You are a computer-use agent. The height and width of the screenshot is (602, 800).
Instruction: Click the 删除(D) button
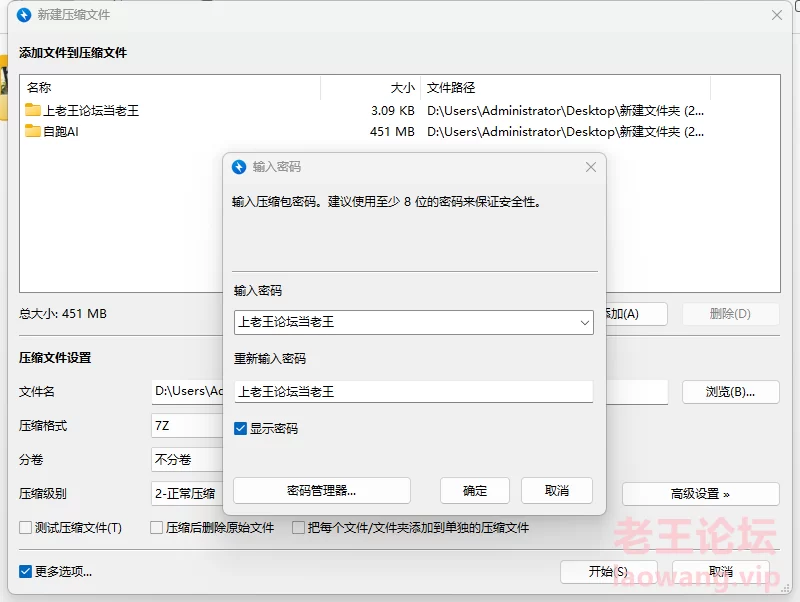pyautogui.click(x=731, y=314)
